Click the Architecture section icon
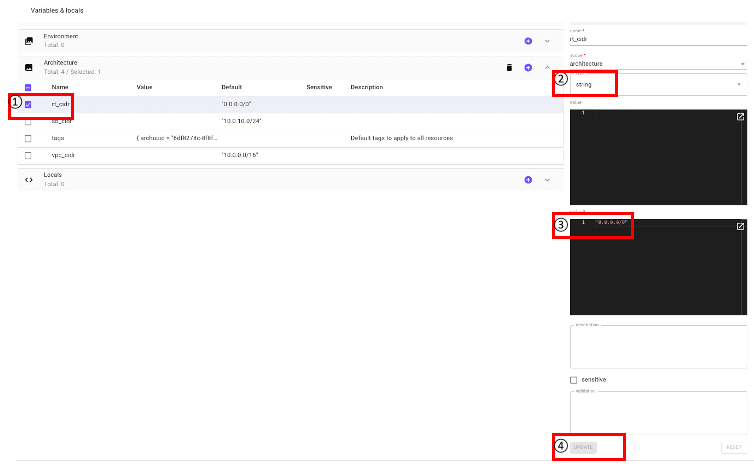754x467 pixels. pyautogui.click(x=29, y=67)
